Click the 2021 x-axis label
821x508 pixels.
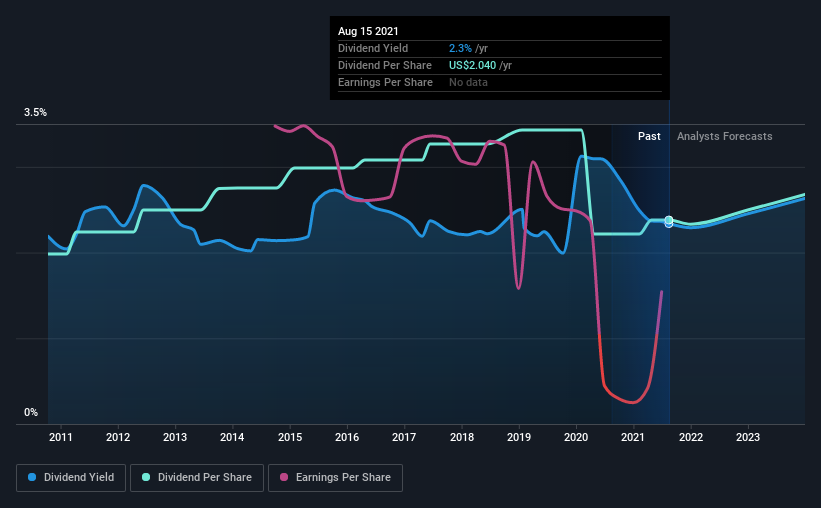click(633, 437)
